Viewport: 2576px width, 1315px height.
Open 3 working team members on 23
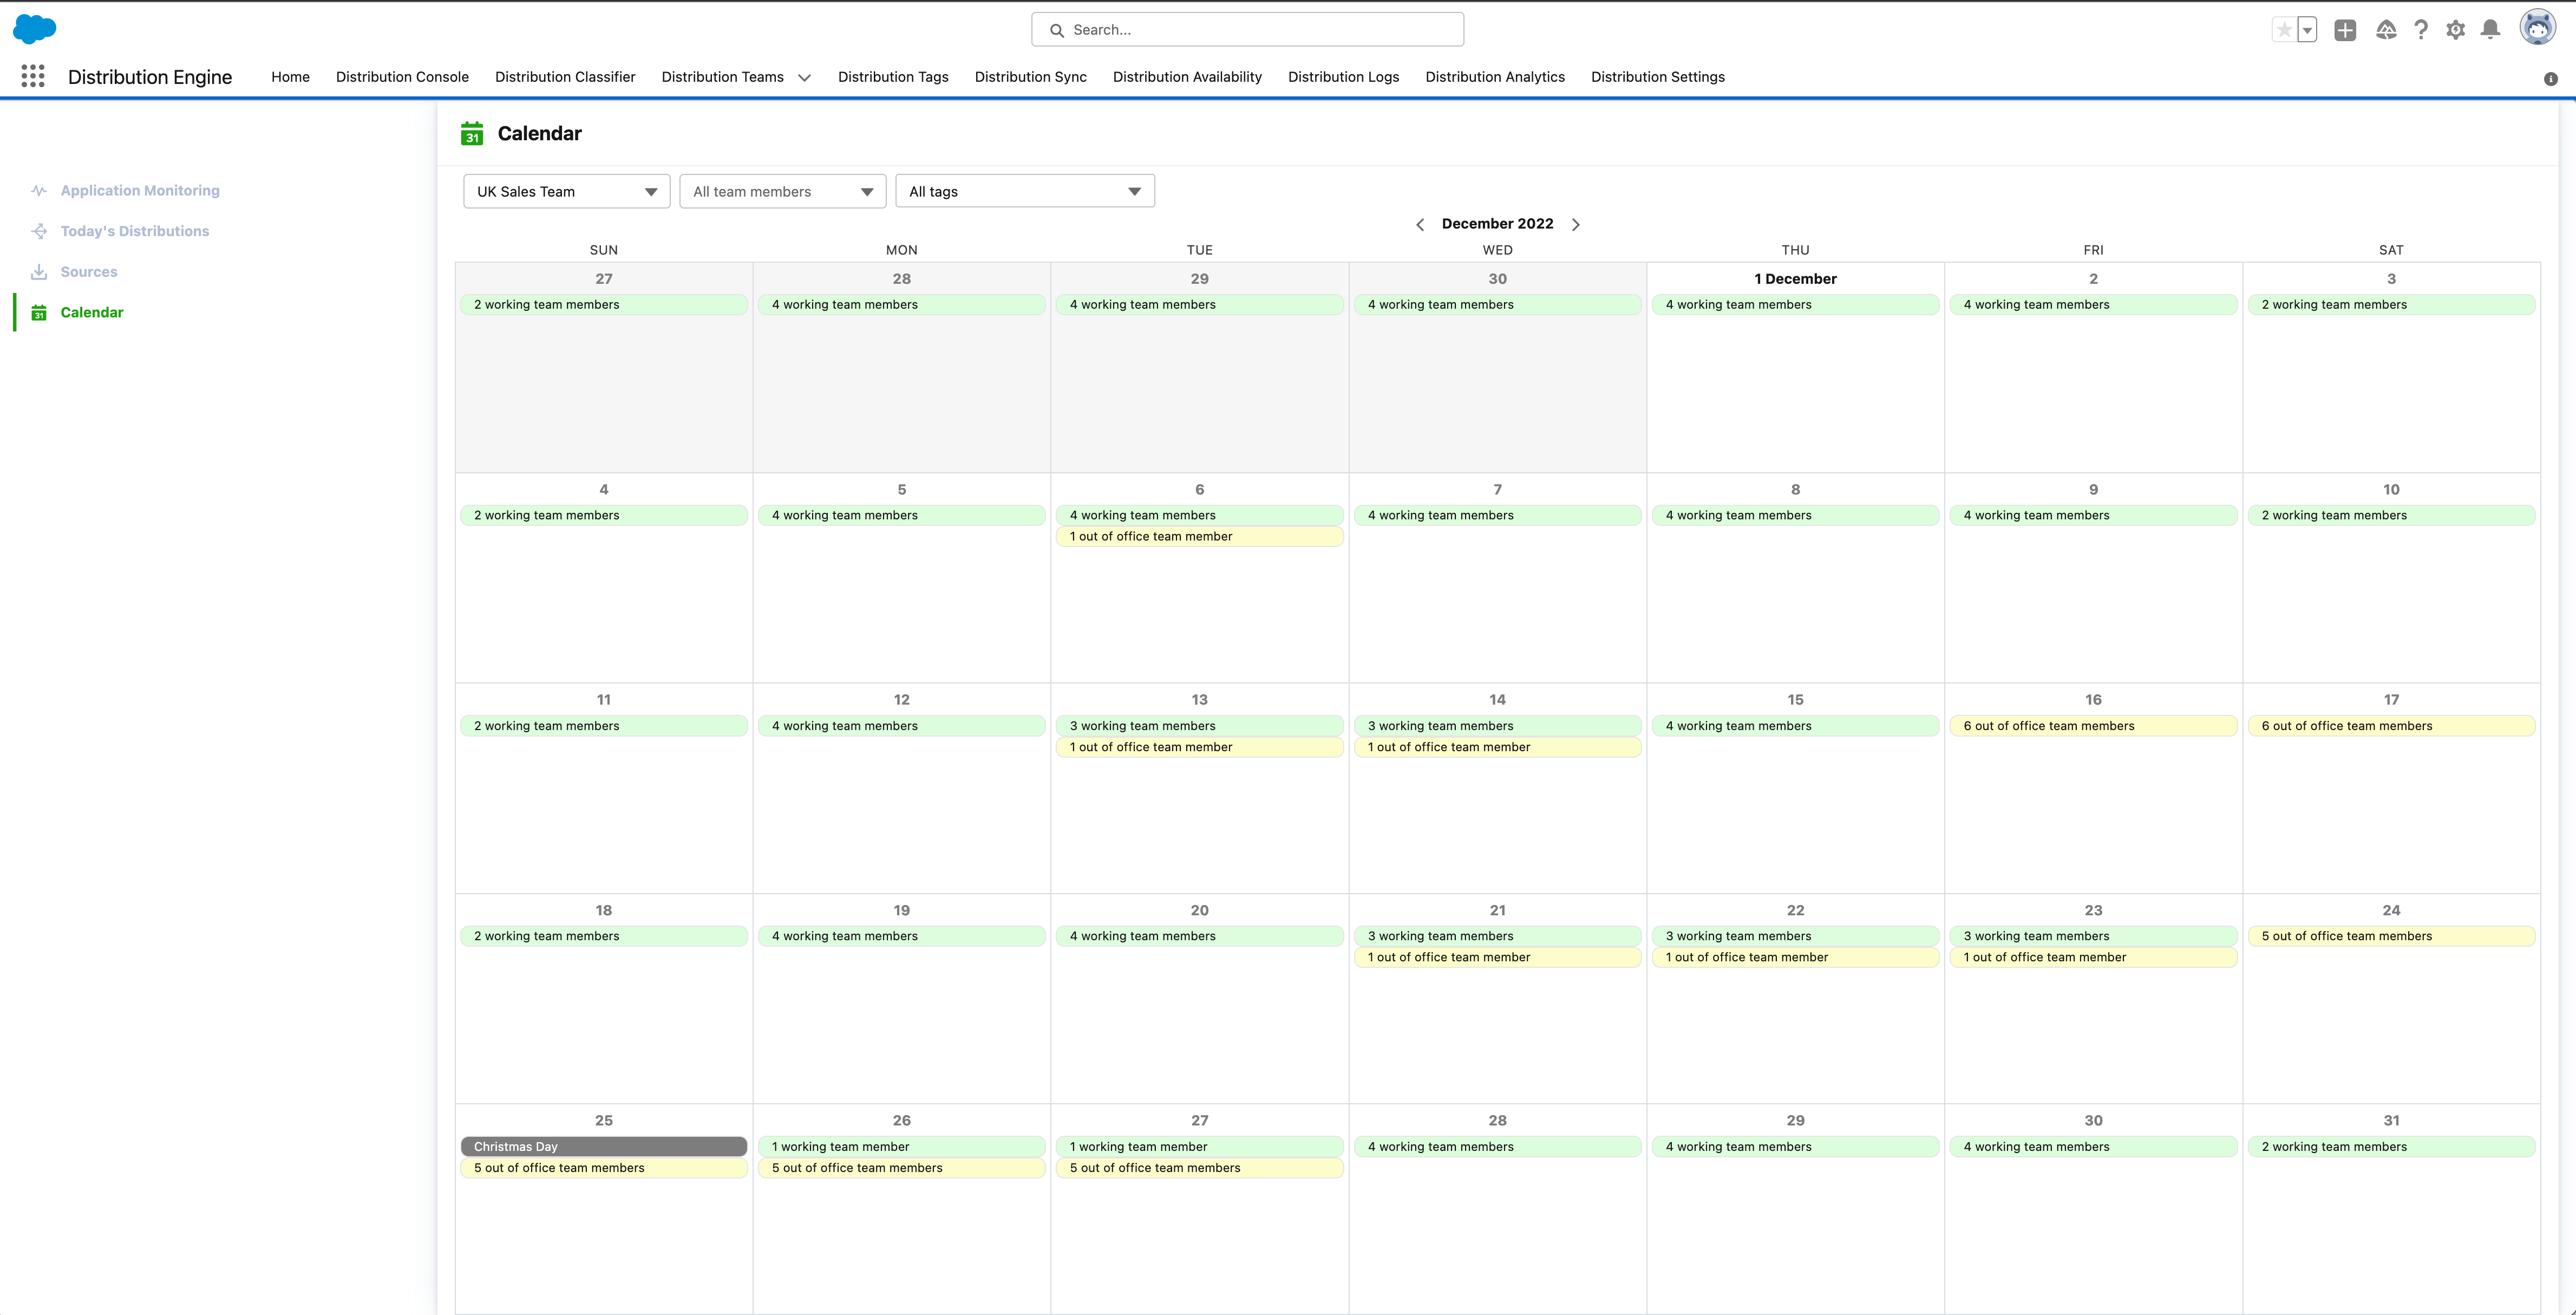[2093, 936]
